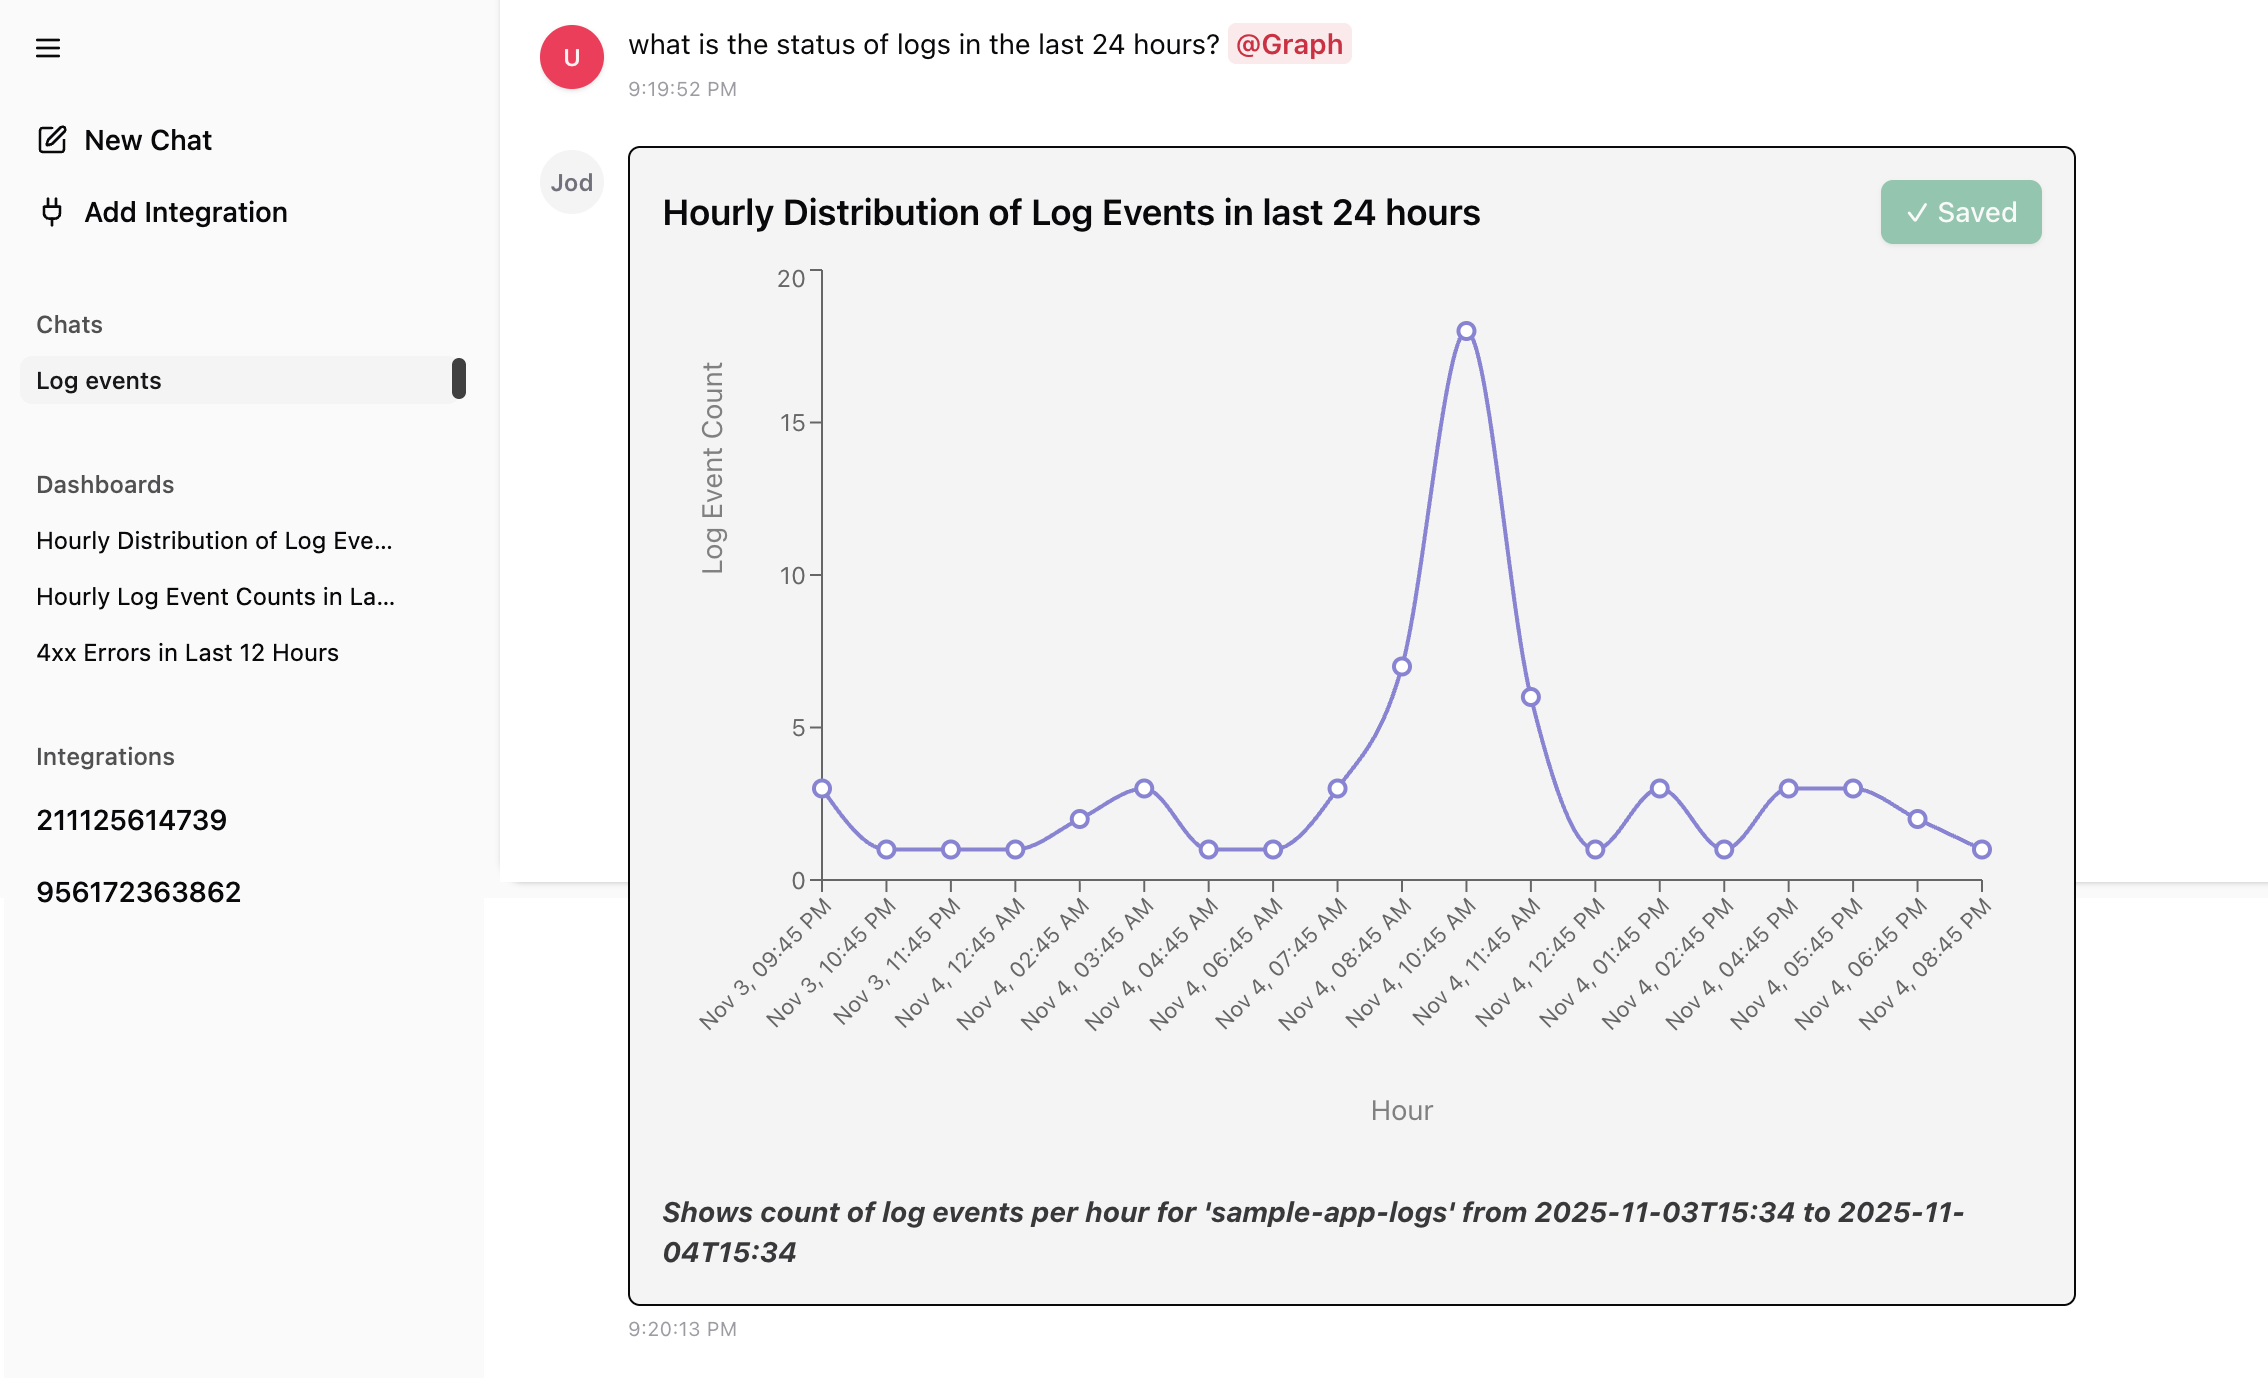Open Hourly Distribution of Log Eve... dashboard
The image size is (2268, 1378).
(x=214, y=541)
